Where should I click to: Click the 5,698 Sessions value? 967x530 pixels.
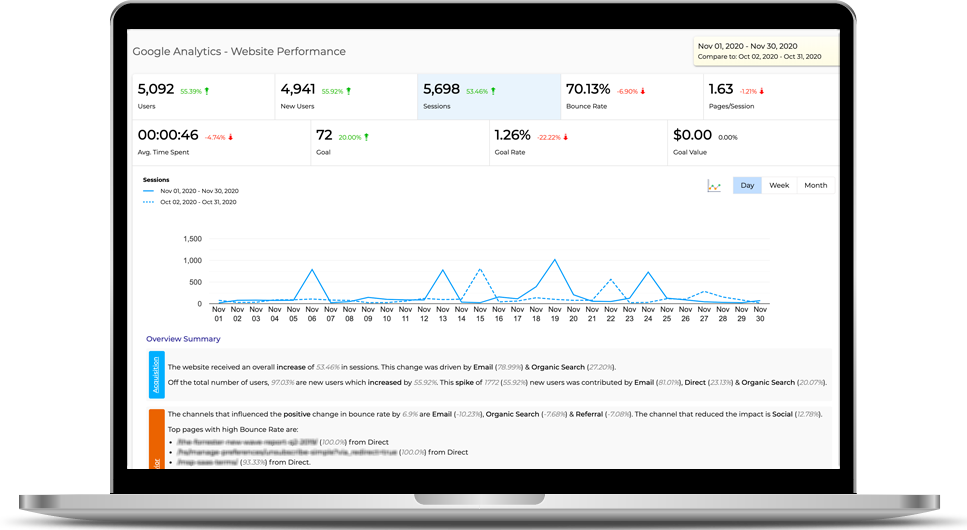click(441, 89)
